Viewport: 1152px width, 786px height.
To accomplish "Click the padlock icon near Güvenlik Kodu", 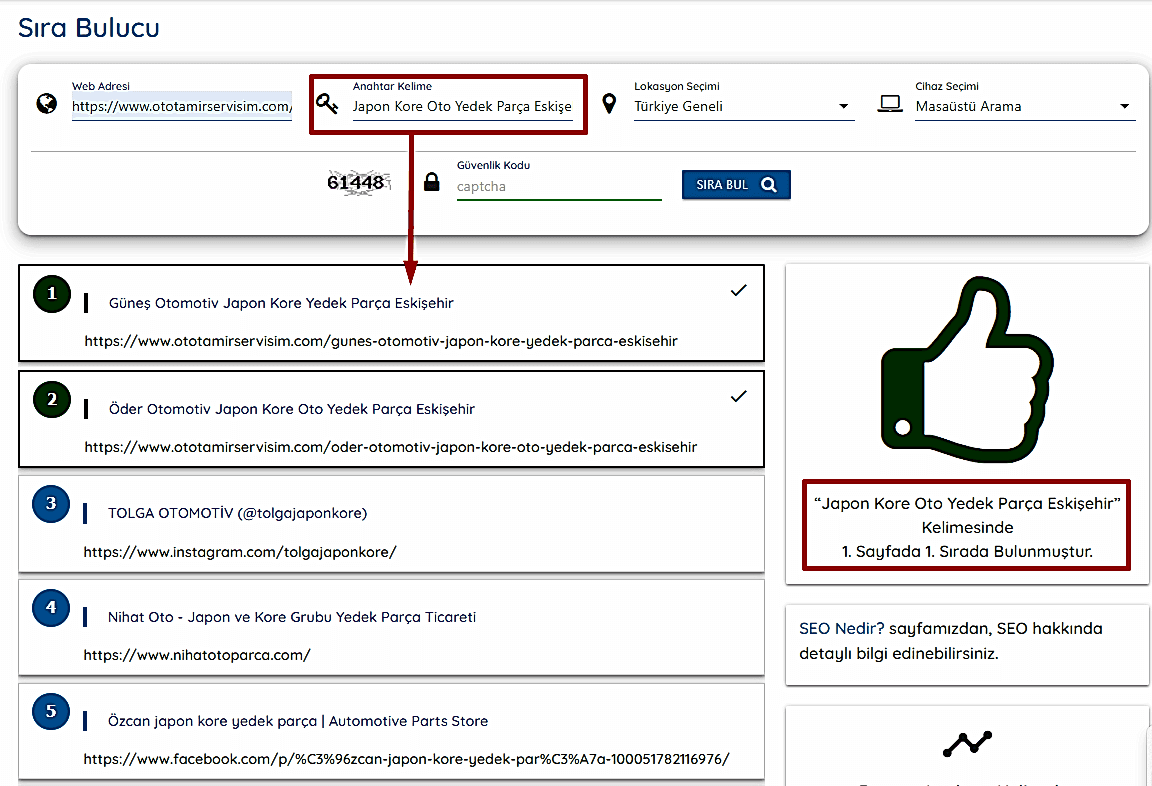I will coord(431,182).
